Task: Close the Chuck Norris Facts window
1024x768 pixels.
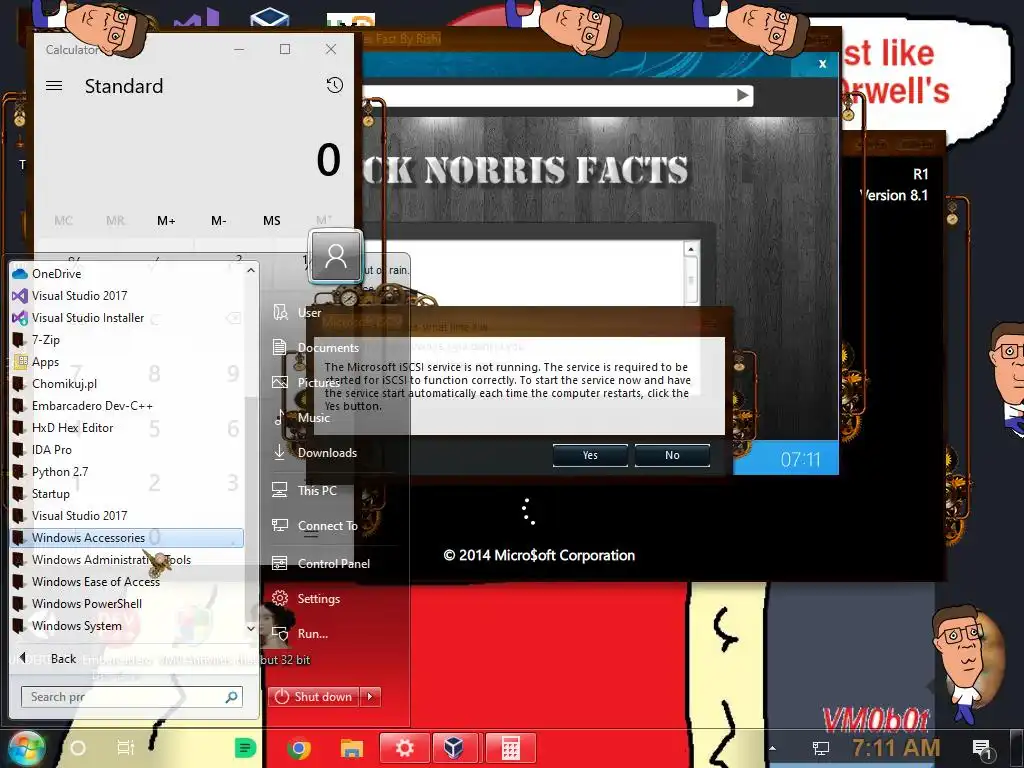Action: tap(823, 64)
